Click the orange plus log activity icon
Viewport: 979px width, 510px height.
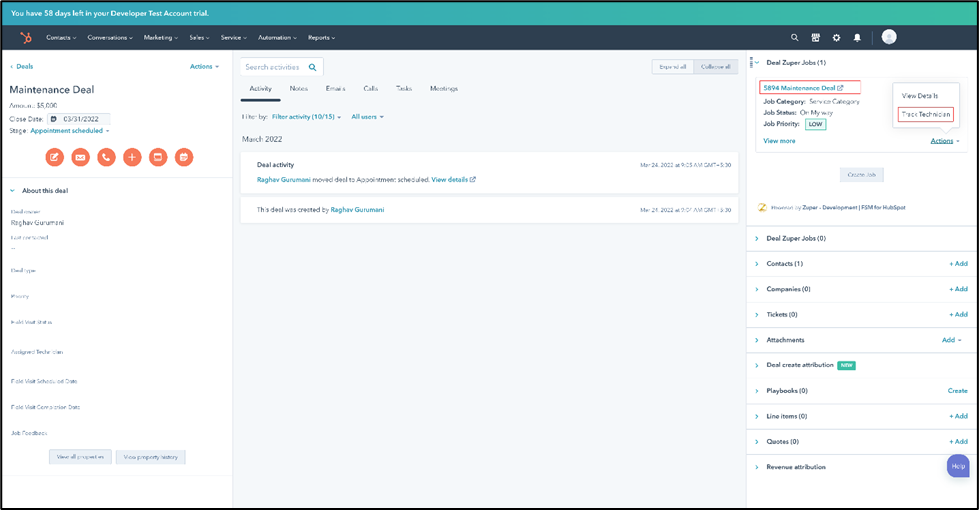pyautogui.click(x=132, y=157)
